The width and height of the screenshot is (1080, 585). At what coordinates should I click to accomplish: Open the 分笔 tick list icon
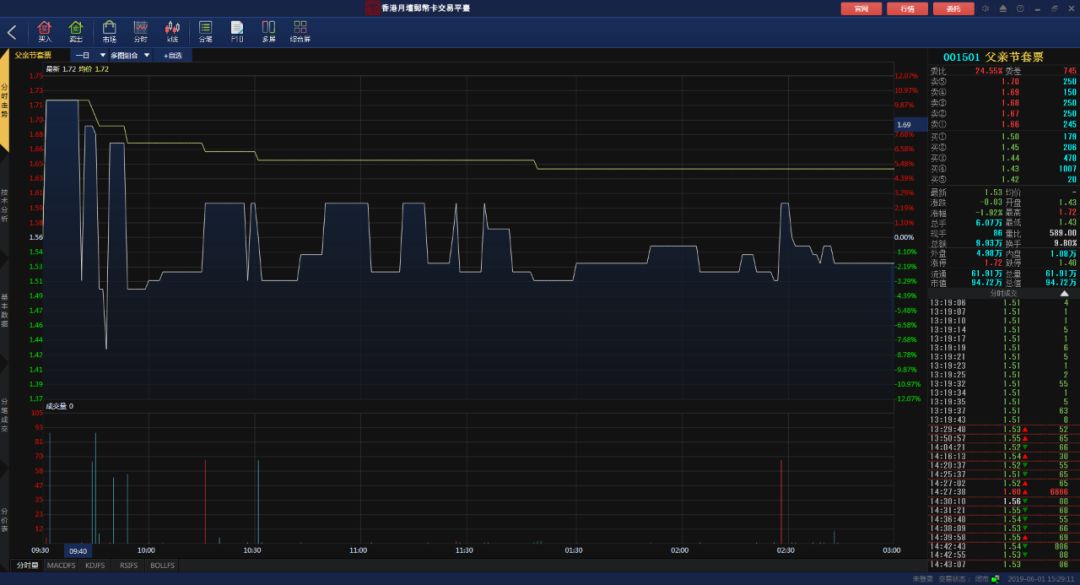[205, 31]
